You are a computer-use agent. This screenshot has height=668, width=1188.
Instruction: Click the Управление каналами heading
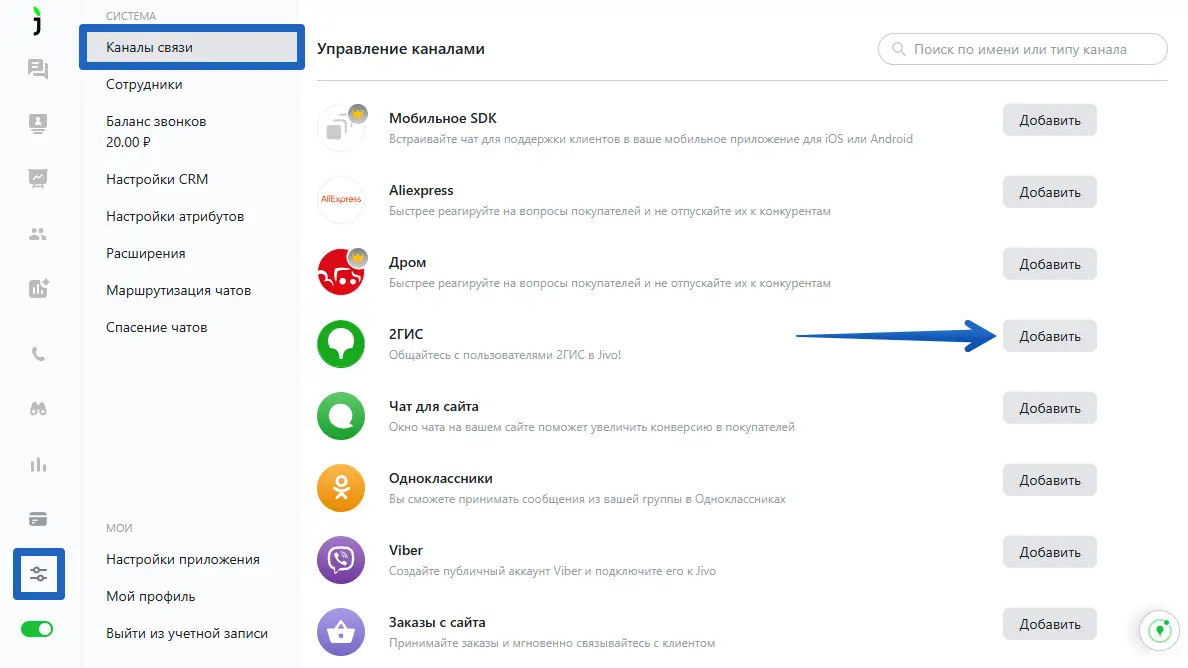[400, 48]
